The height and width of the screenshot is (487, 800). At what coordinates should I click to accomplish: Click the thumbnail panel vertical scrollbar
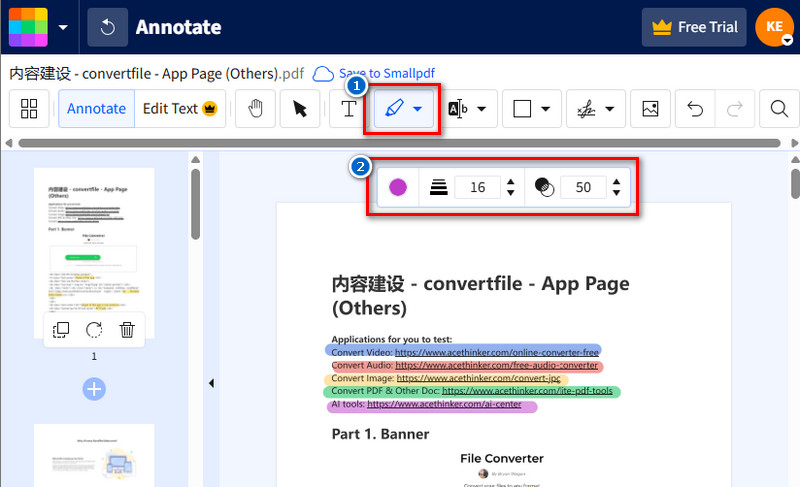click(x=195, y=204)
